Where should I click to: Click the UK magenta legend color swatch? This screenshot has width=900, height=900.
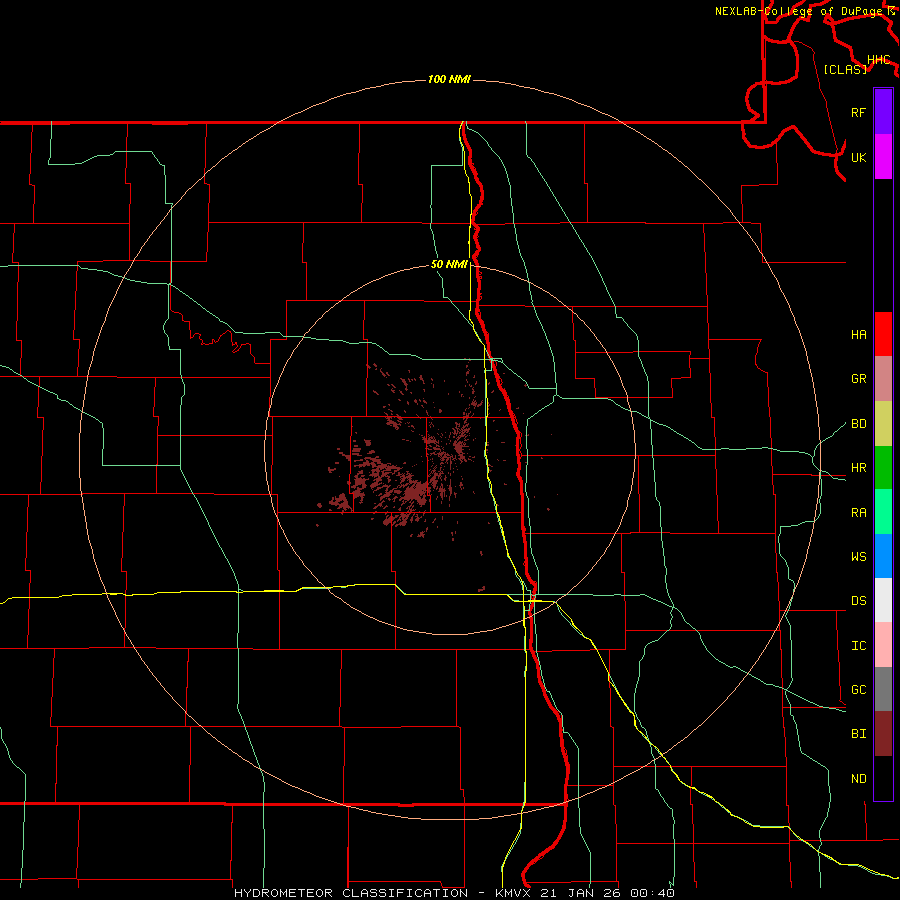[883, 157]
